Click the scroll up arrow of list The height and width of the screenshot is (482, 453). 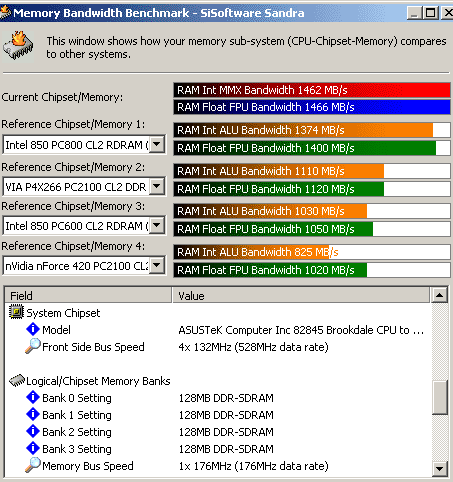439,295
